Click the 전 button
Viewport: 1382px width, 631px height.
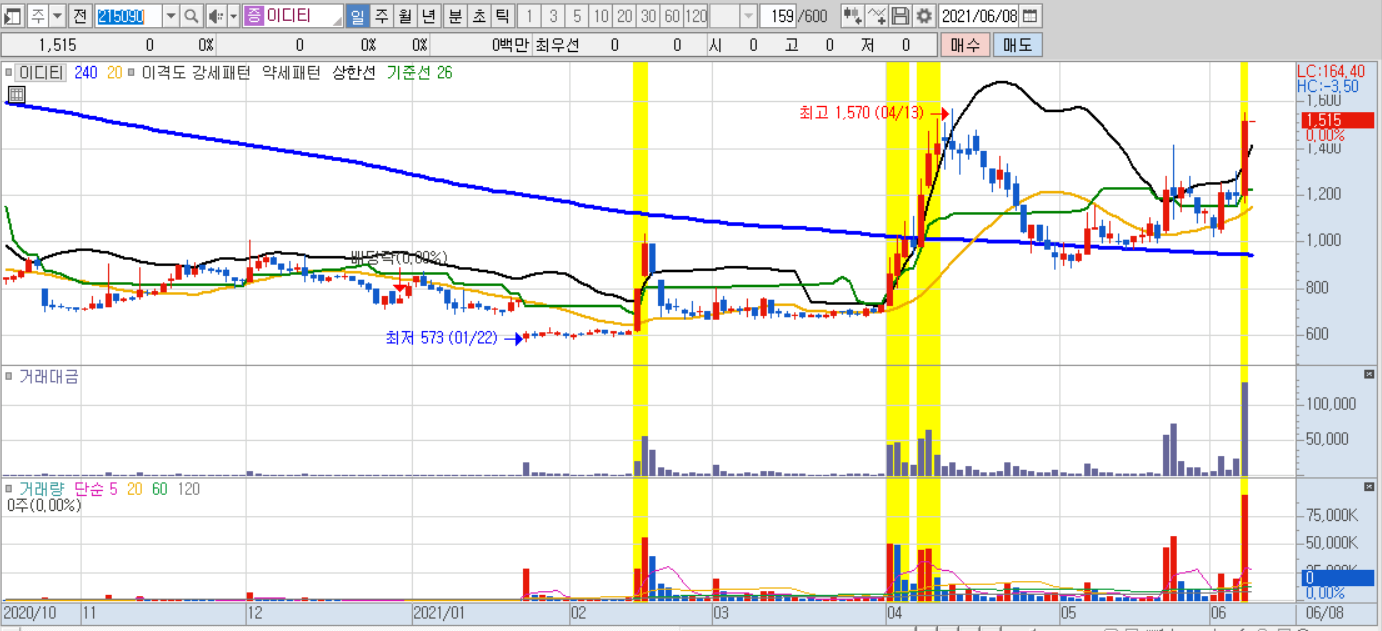80,16
